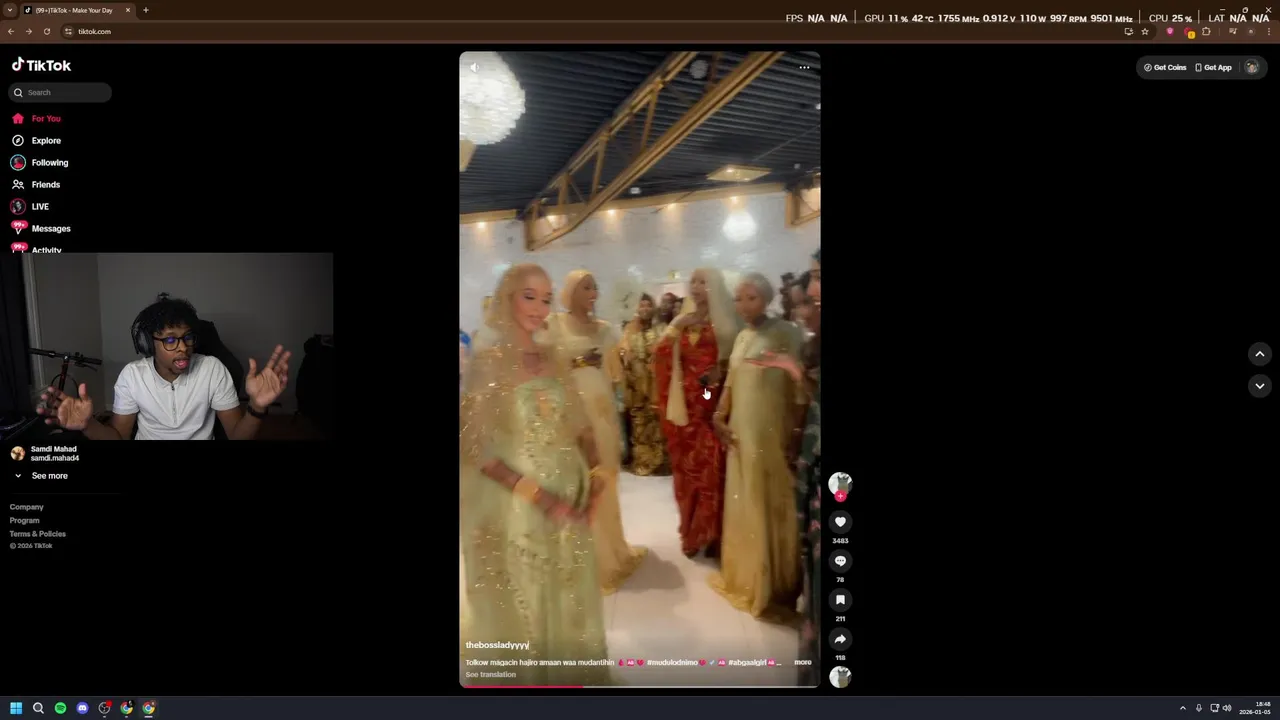This screenshot has width=1280, height=720.
Task: Open the Friends page
Action: point(36,184)
